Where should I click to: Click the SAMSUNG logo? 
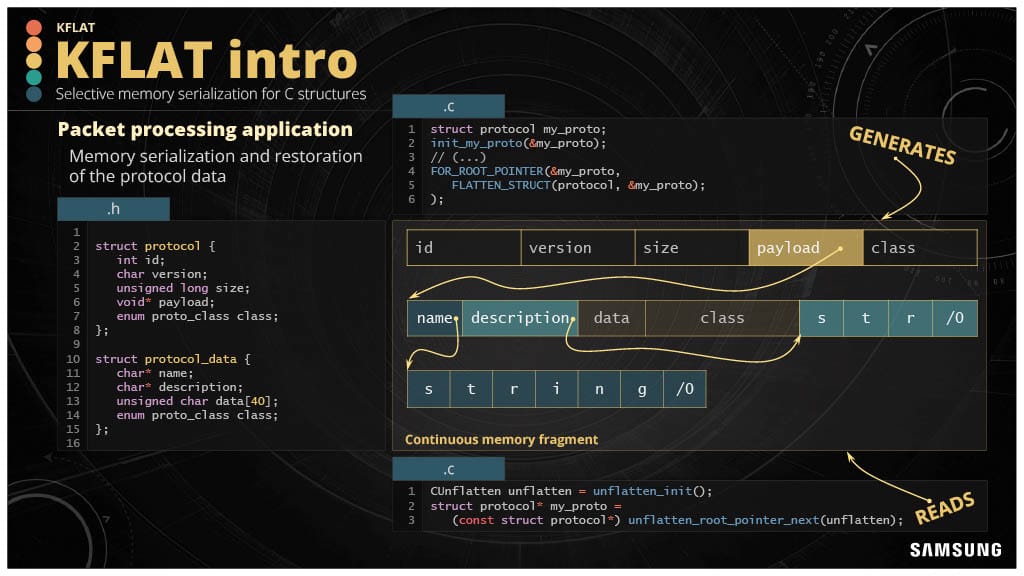pyautogui.click(x=955, y=550)
